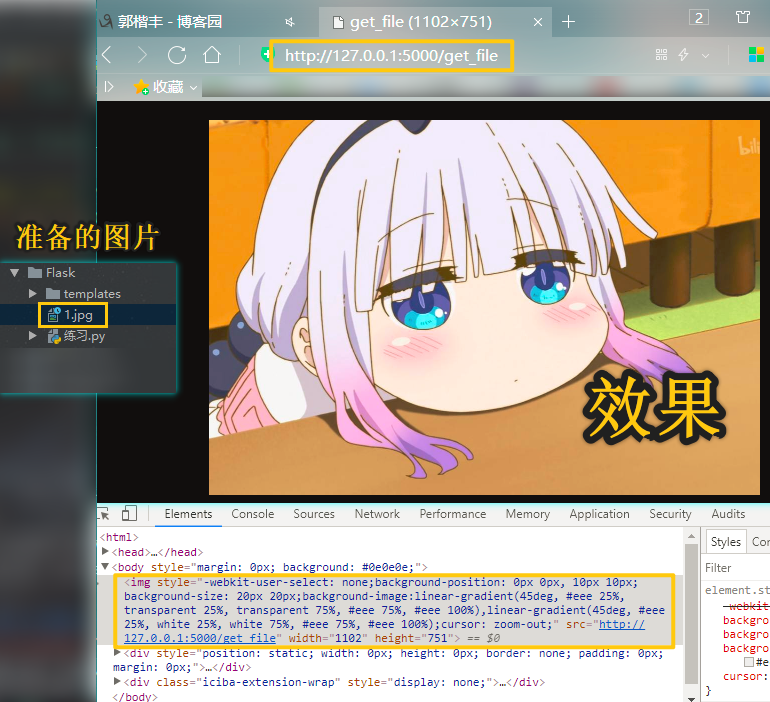Click the displayed anime image
Screen dimensions: 770x702
click(484, 307)
